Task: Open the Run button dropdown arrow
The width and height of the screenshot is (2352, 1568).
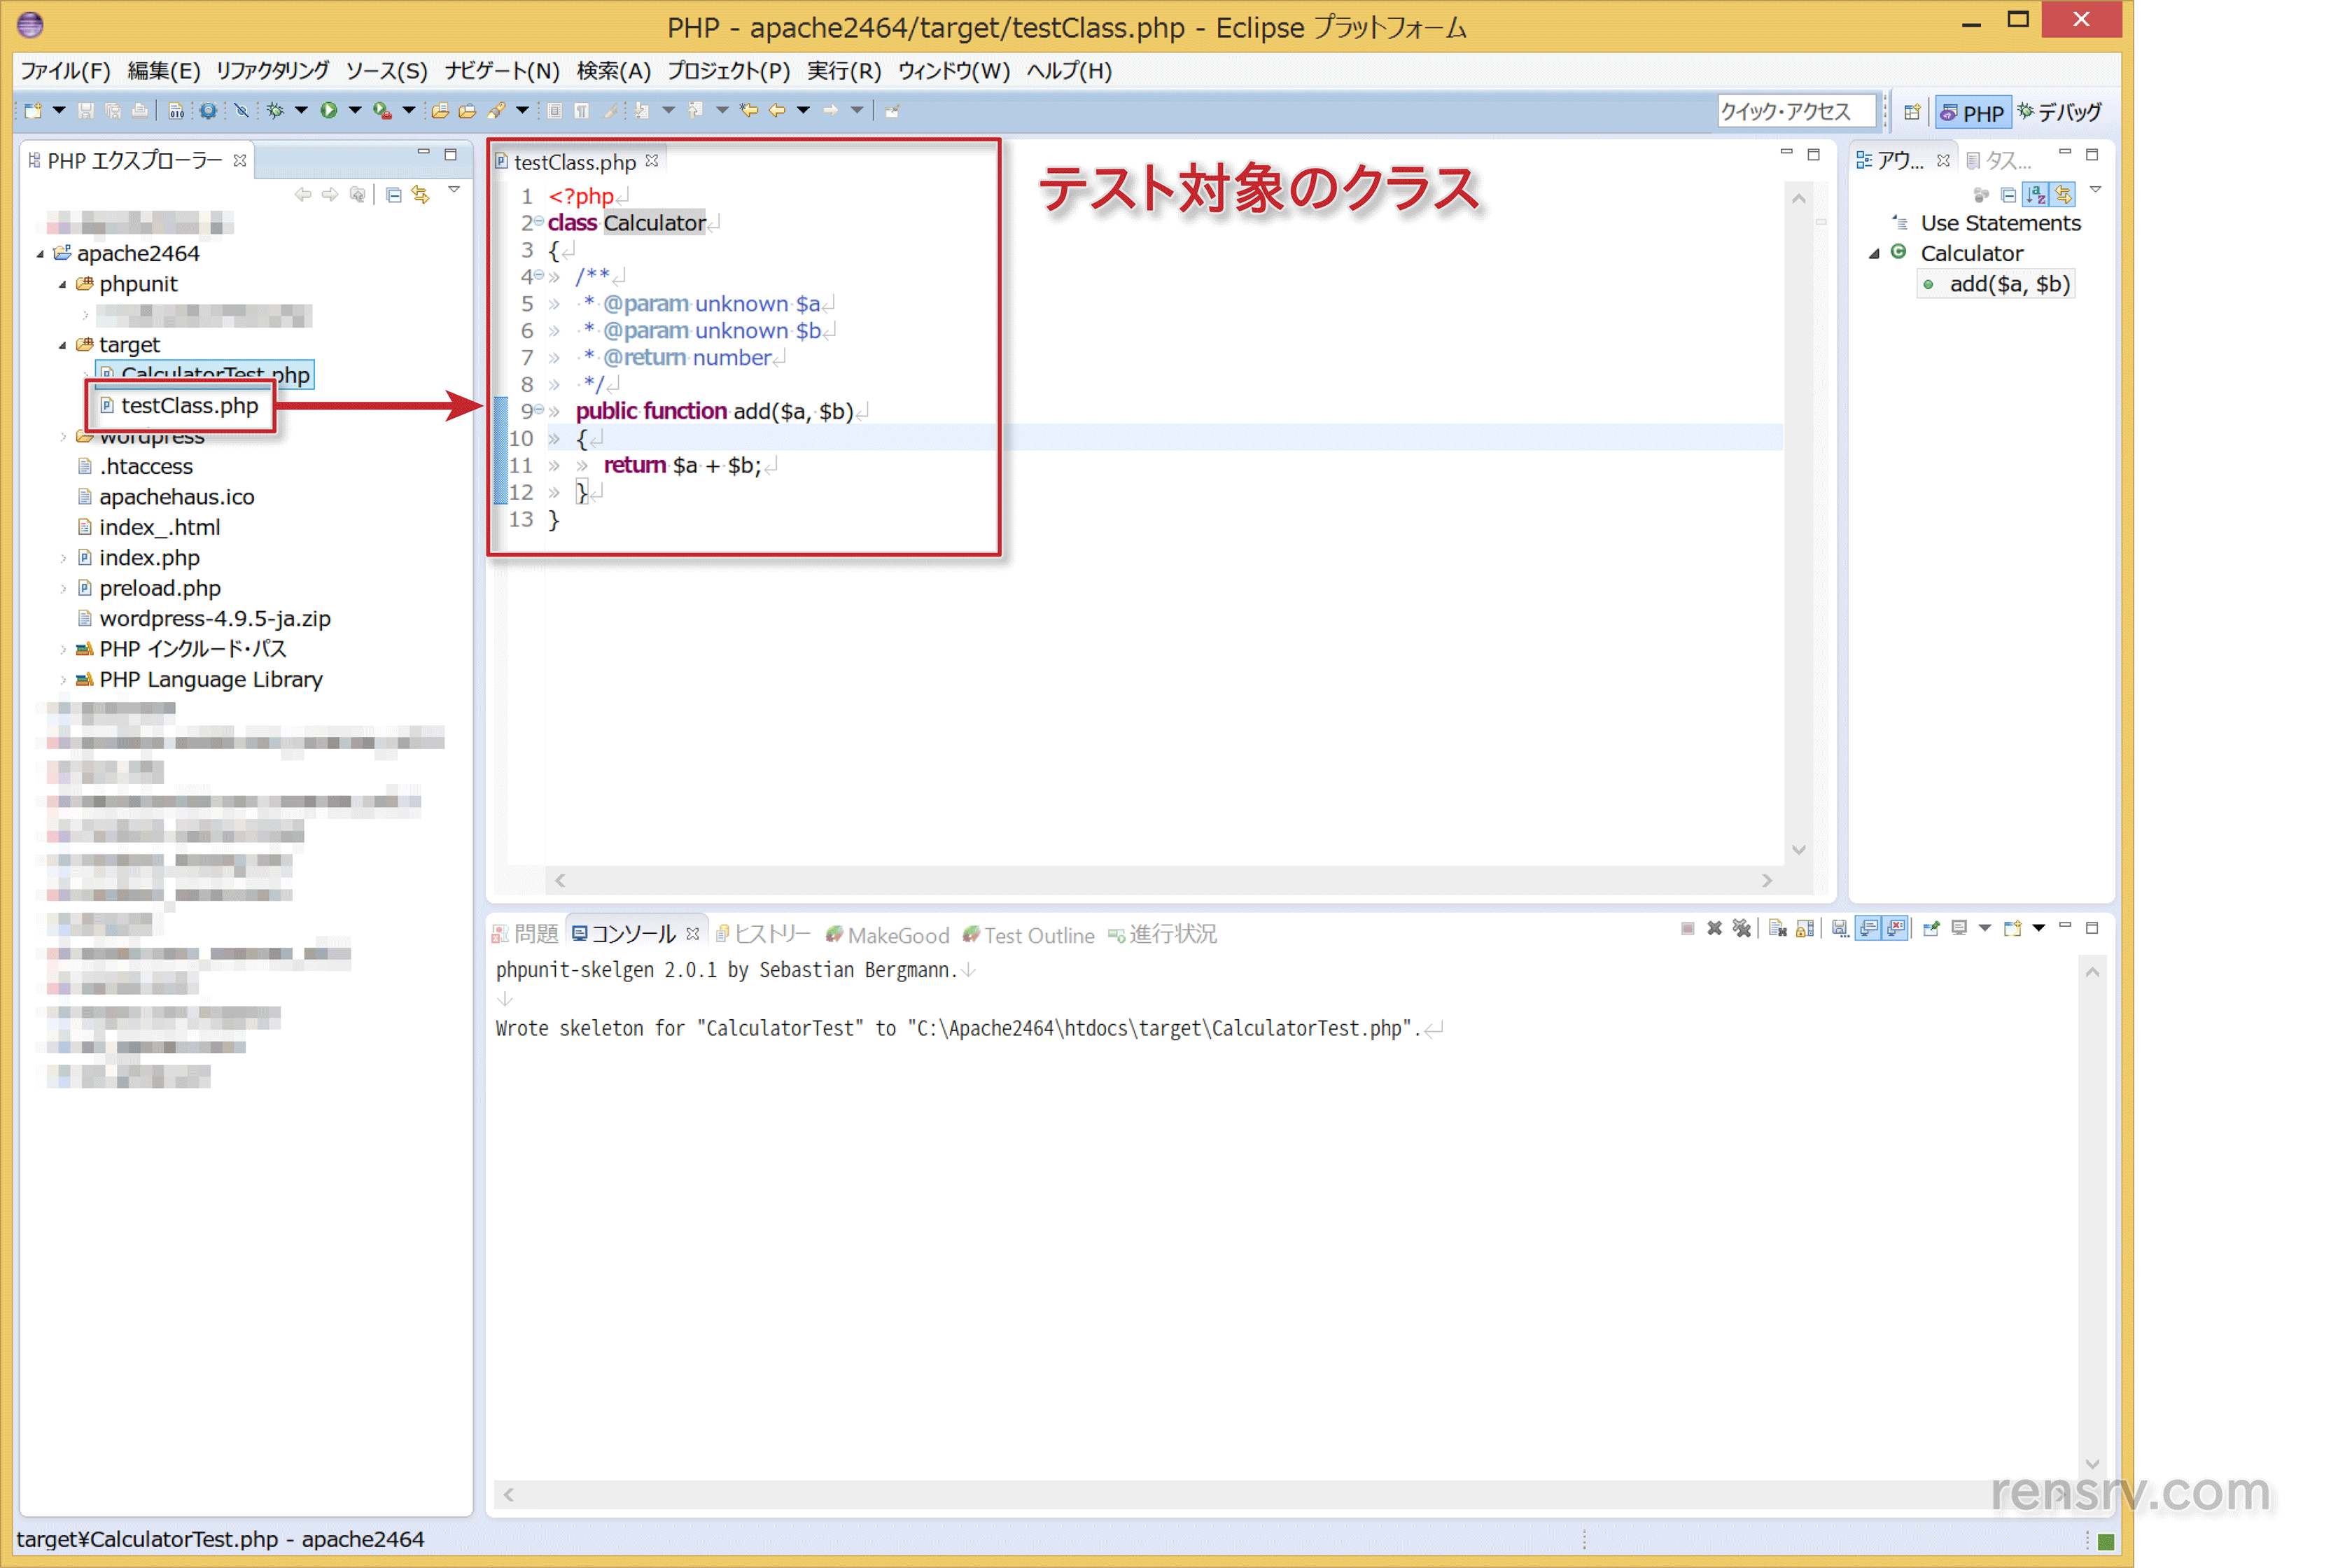Action: click(354, 110)
